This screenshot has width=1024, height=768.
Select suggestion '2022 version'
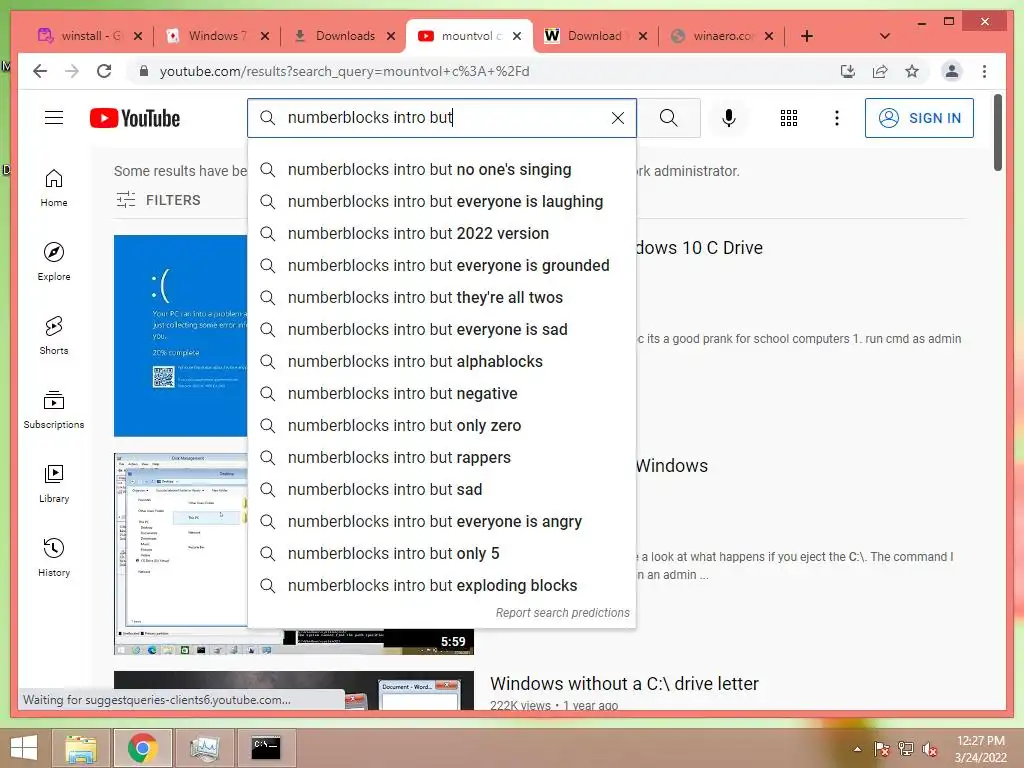441,234
